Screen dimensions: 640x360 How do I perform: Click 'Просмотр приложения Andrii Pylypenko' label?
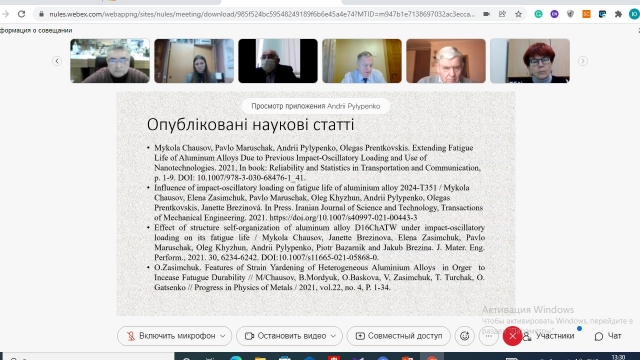coord(316,106)
